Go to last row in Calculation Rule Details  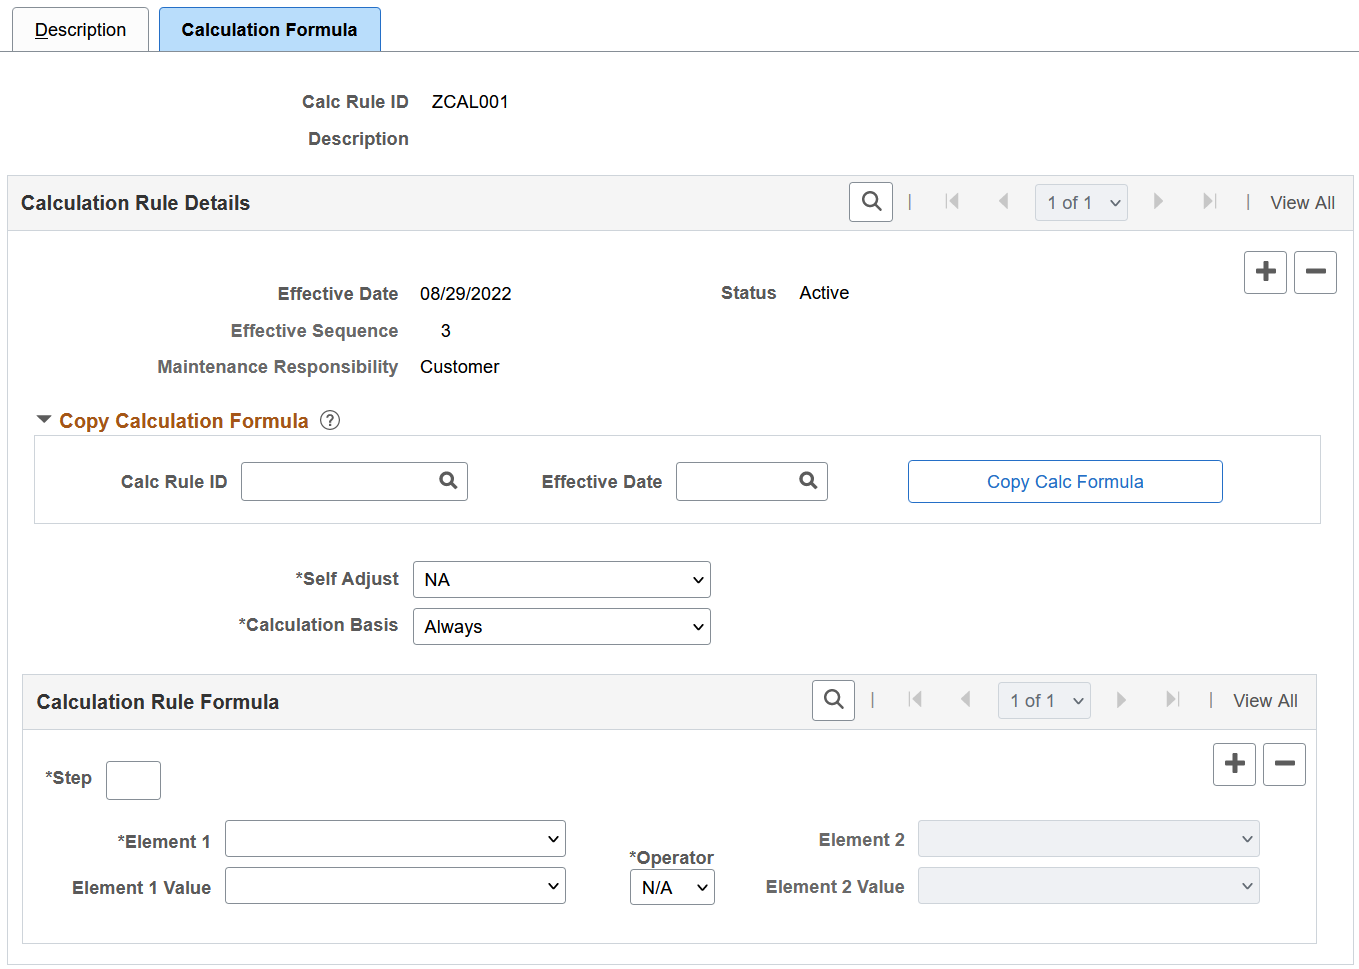(x=1209, y=202)
